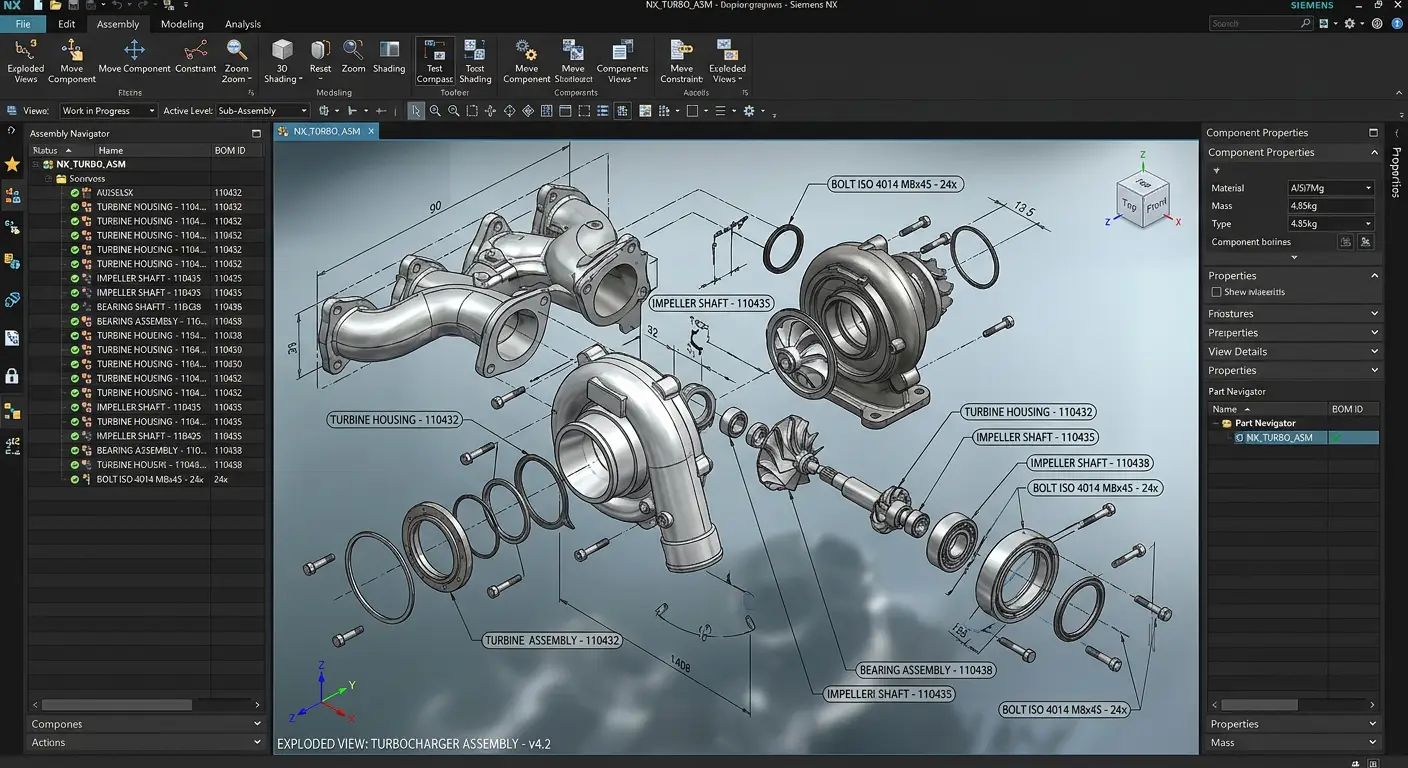
Task: Toggle the green status check on the AUISELSX row
Action: [x=75, y=192]
